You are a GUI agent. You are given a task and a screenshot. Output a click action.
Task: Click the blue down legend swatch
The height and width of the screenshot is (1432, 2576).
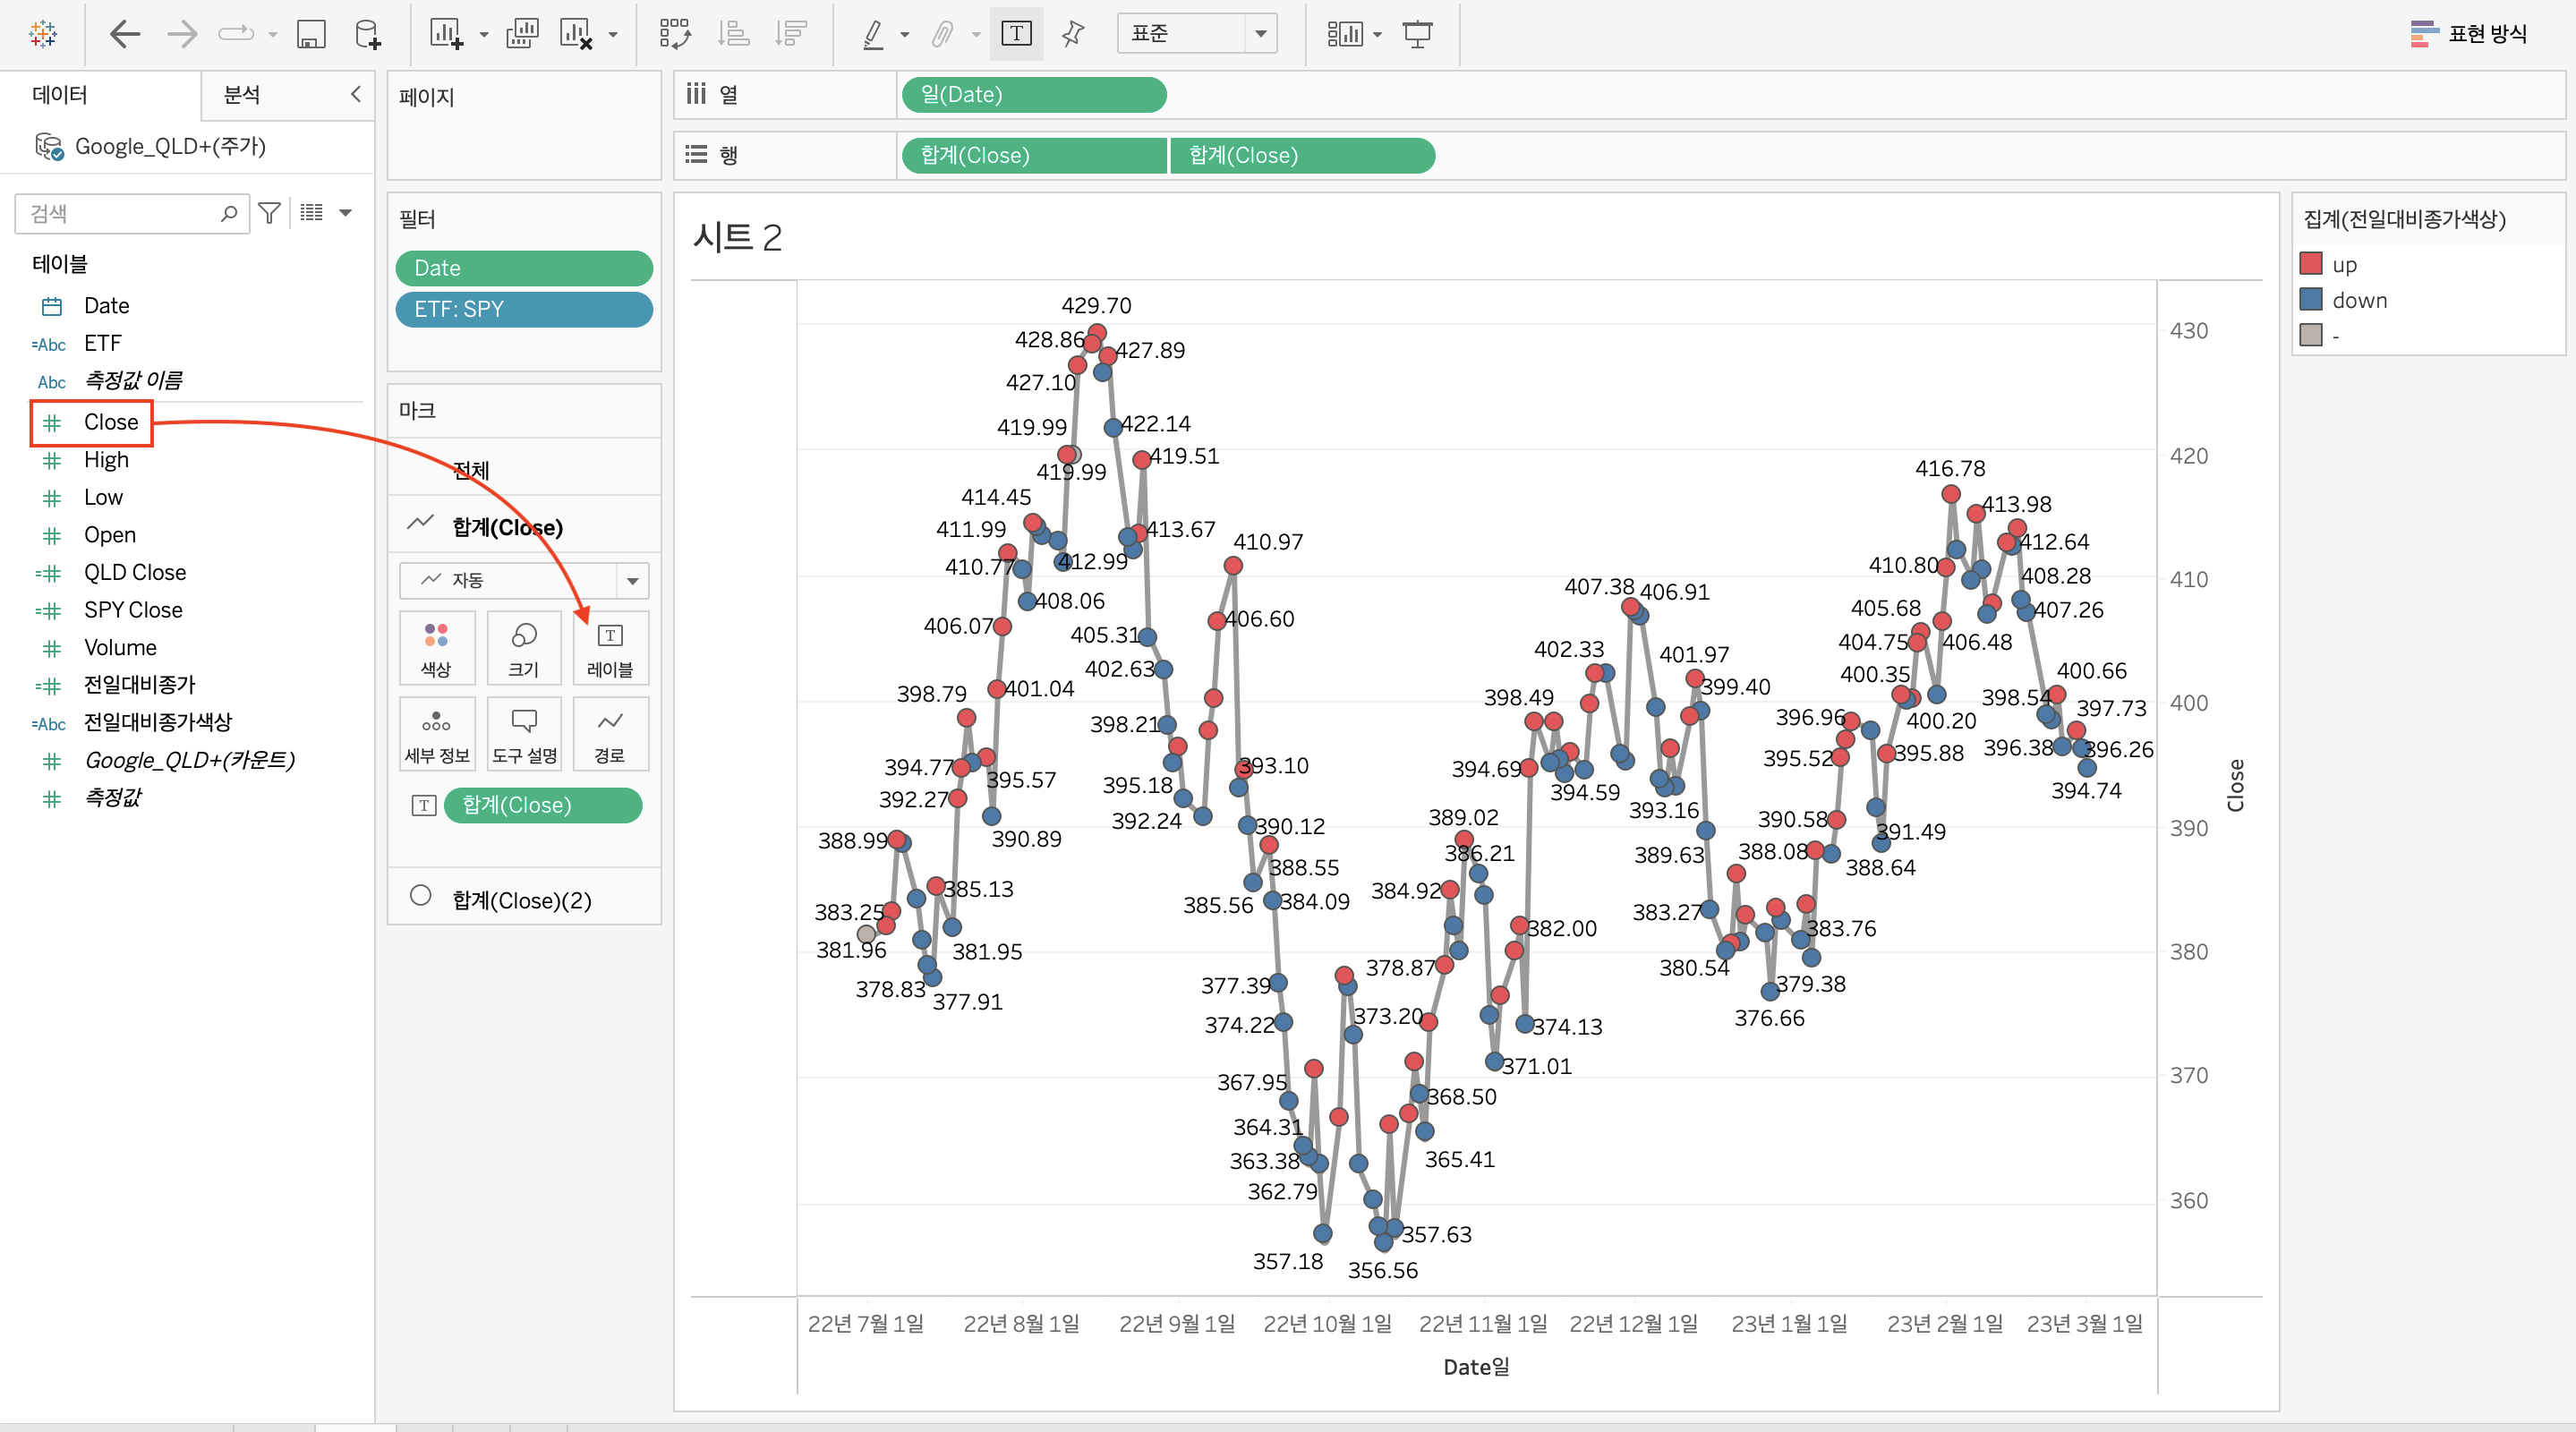click(x=2311, y=299)
